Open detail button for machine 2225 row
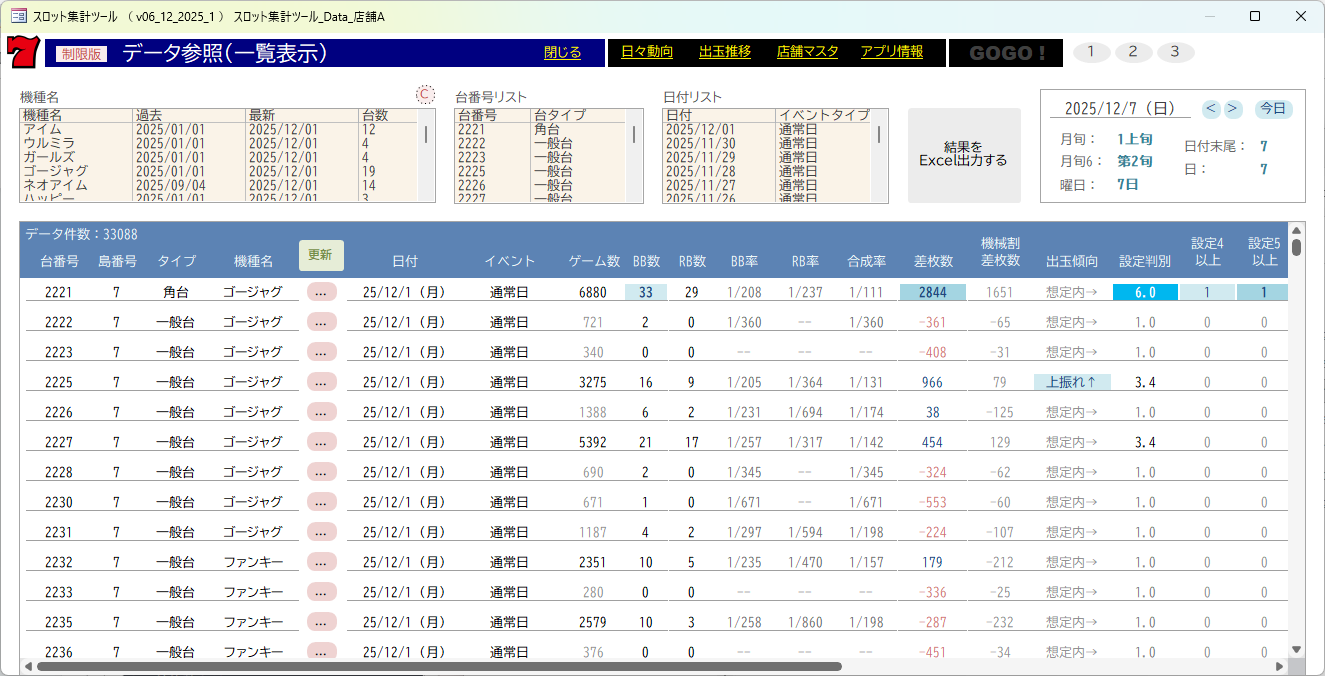The width and height of the screenshot is (1325, 676). coord(321,382)
